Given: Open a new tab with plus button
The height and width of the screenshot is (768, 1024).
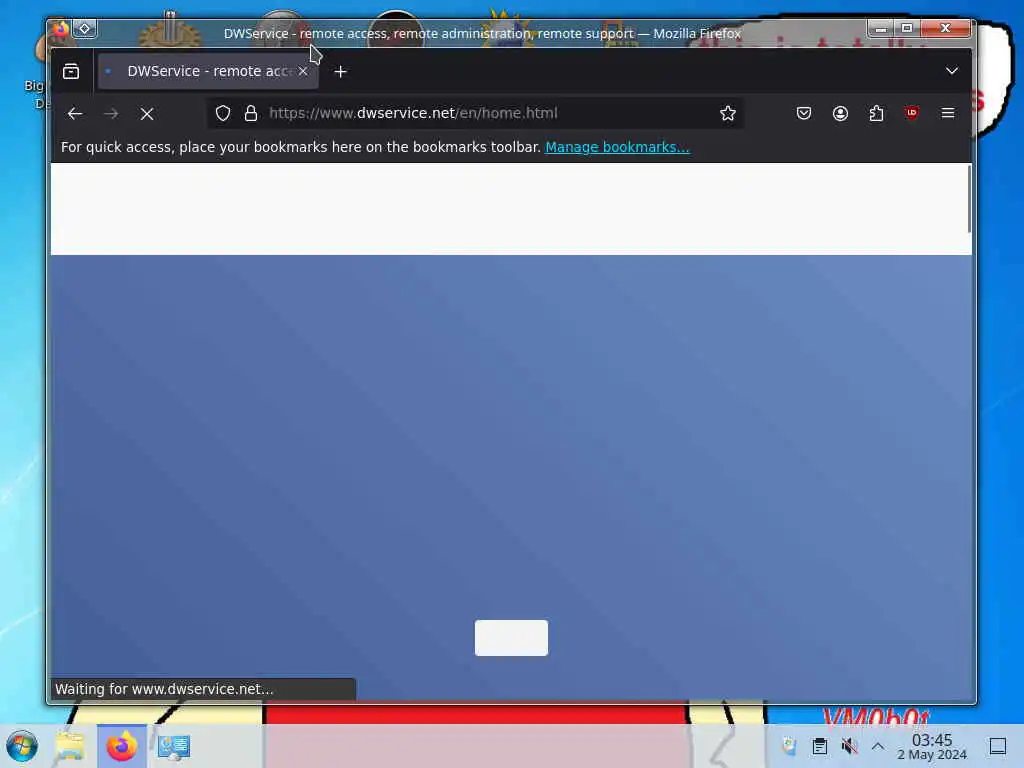Looking at the screenshot, I should tap(340, 72).
